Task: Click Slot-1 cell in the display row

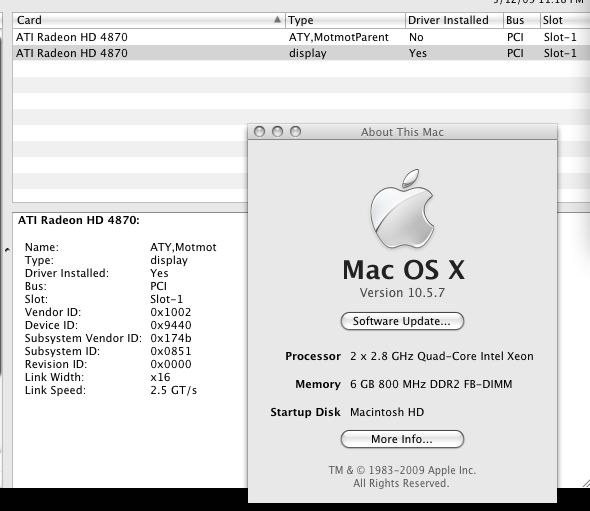Action: tap(560, 53)
